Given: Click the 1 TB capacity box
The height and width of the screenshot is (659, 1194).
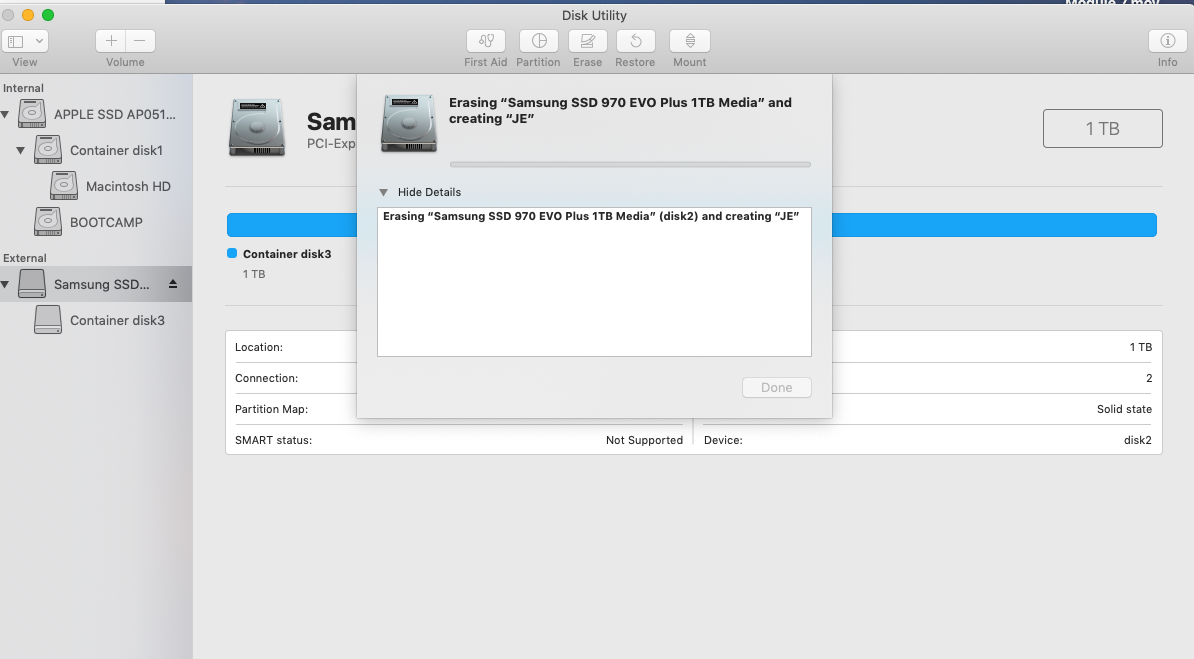Looking at the screenshot, I should pyautogui.click(x=1103, y=128).
